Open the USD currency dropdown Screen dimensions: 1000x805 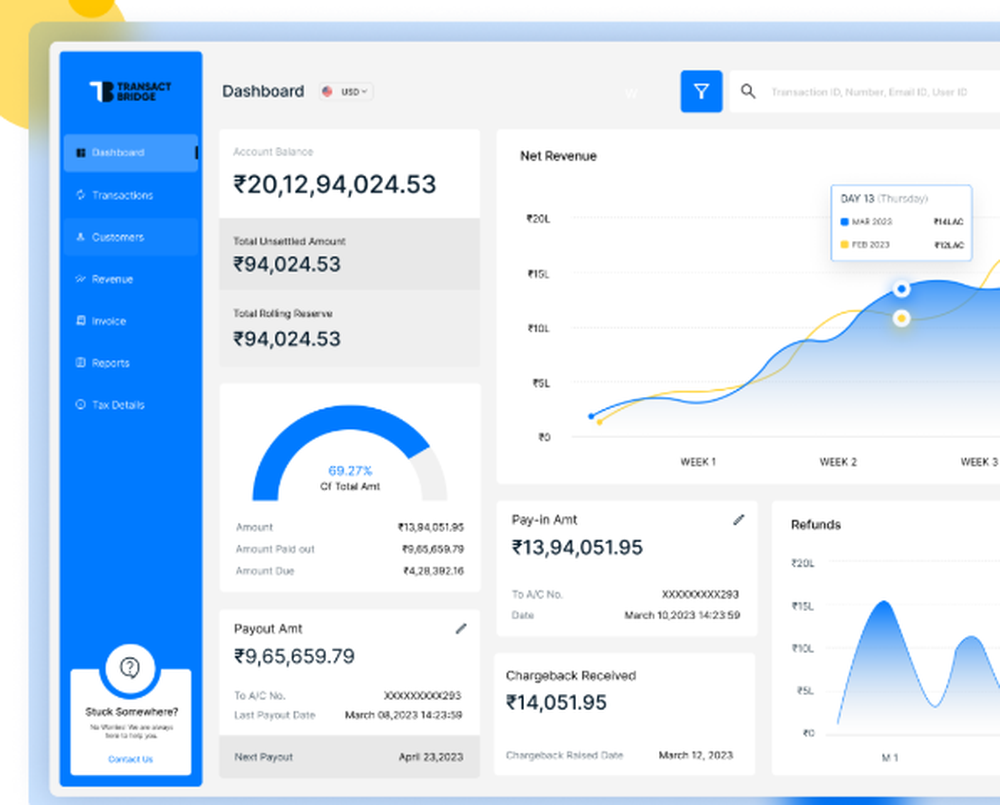click(346, 91)
